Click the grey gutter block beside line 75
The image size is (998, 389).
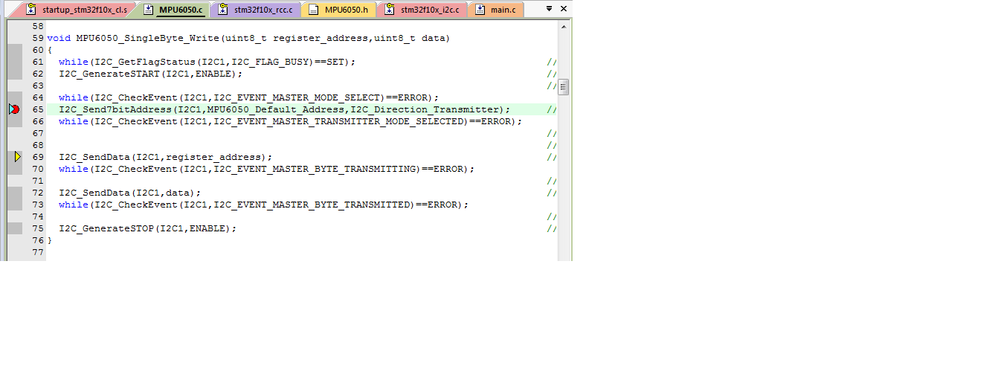tap(15, 228)
